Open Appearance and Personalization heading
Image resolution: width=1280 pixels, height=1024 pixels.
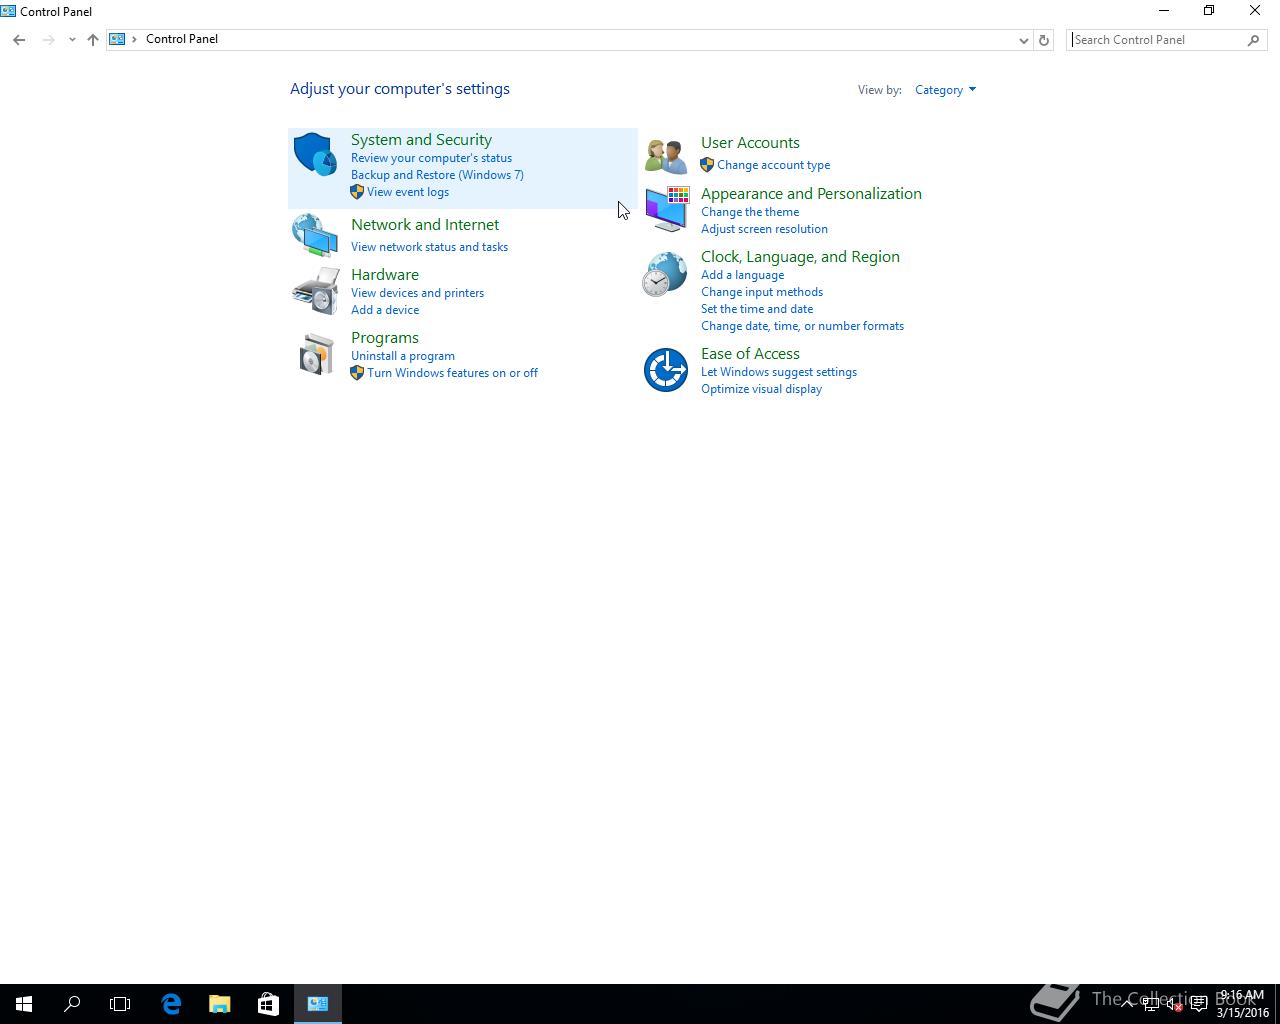pos(811,194)
